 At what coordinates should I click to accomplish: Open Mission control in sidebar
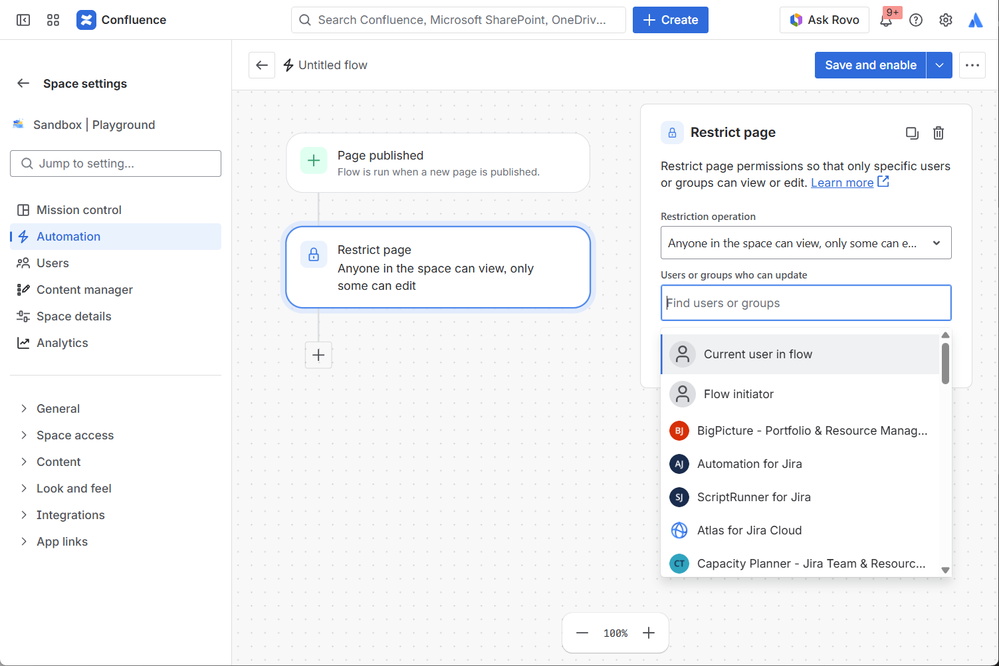click(115, 210)
